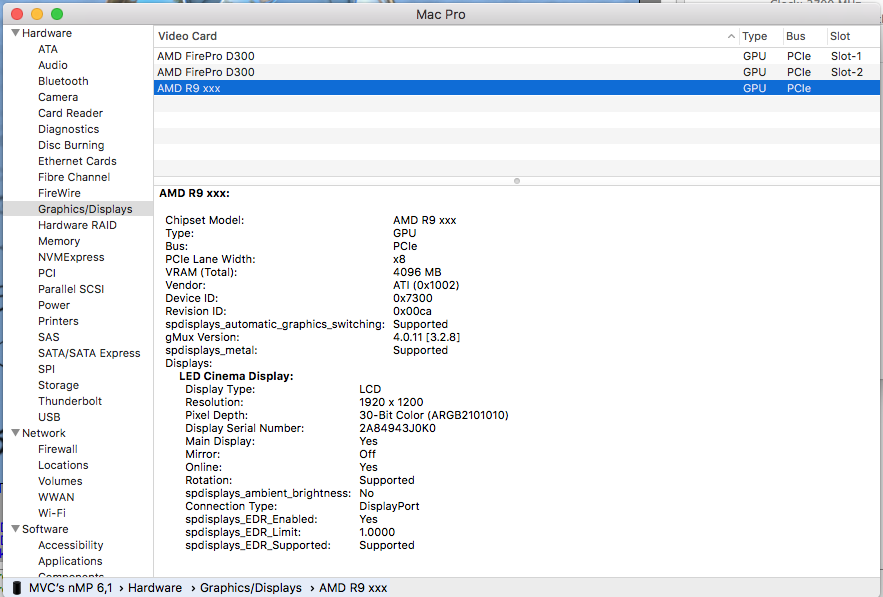The image size is (883, 597).
Task: Open Accessibility under Software
Action: [70, 545]
